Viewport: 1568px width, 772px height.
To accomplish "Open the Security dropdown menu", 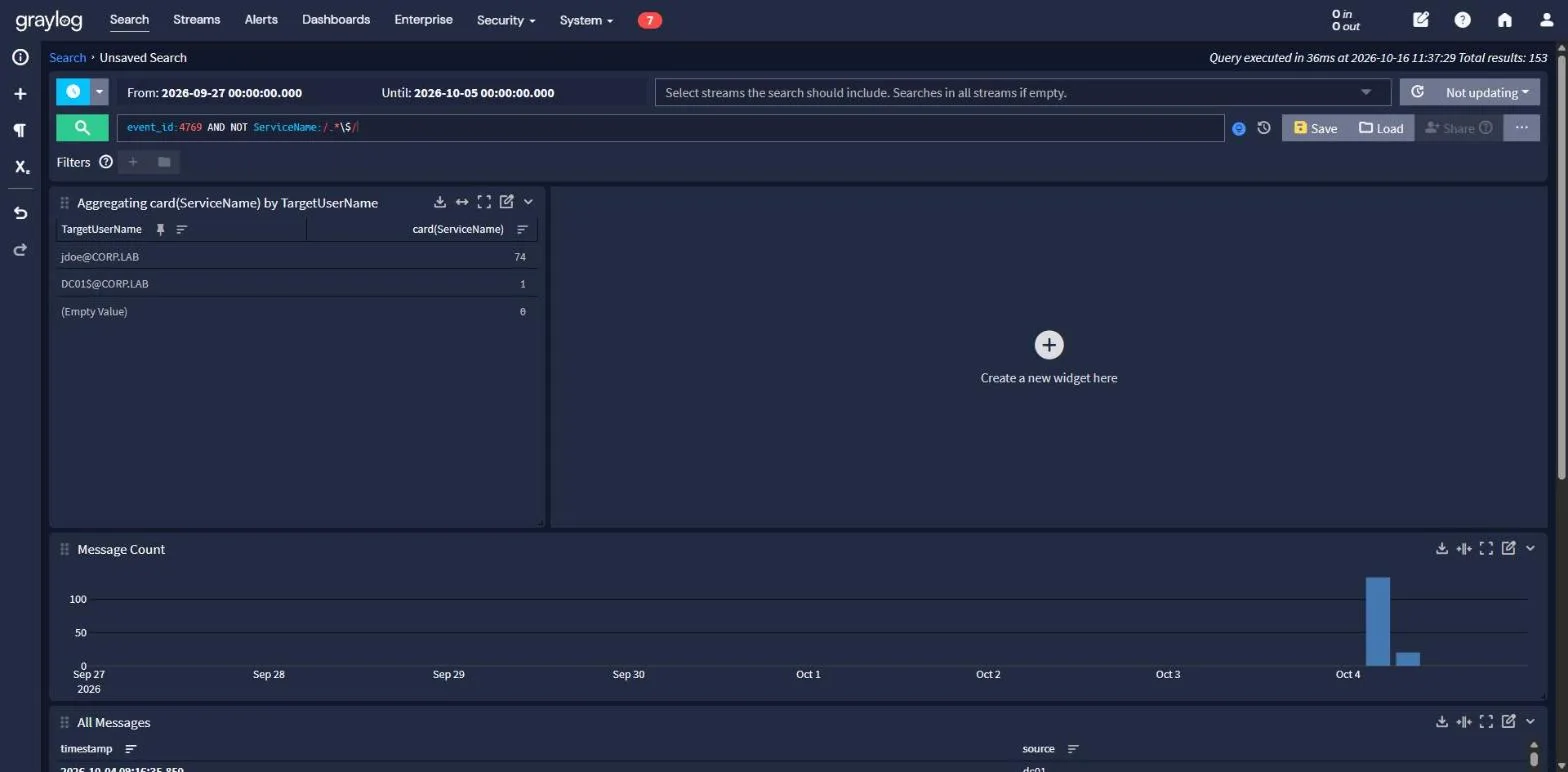I will click(x=506, y=20).
